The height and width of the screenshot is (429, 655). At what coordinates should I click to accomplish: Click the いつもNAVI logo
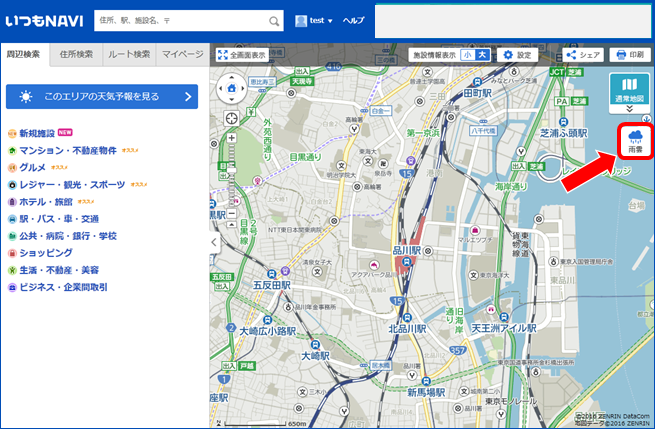coord(44,21)
